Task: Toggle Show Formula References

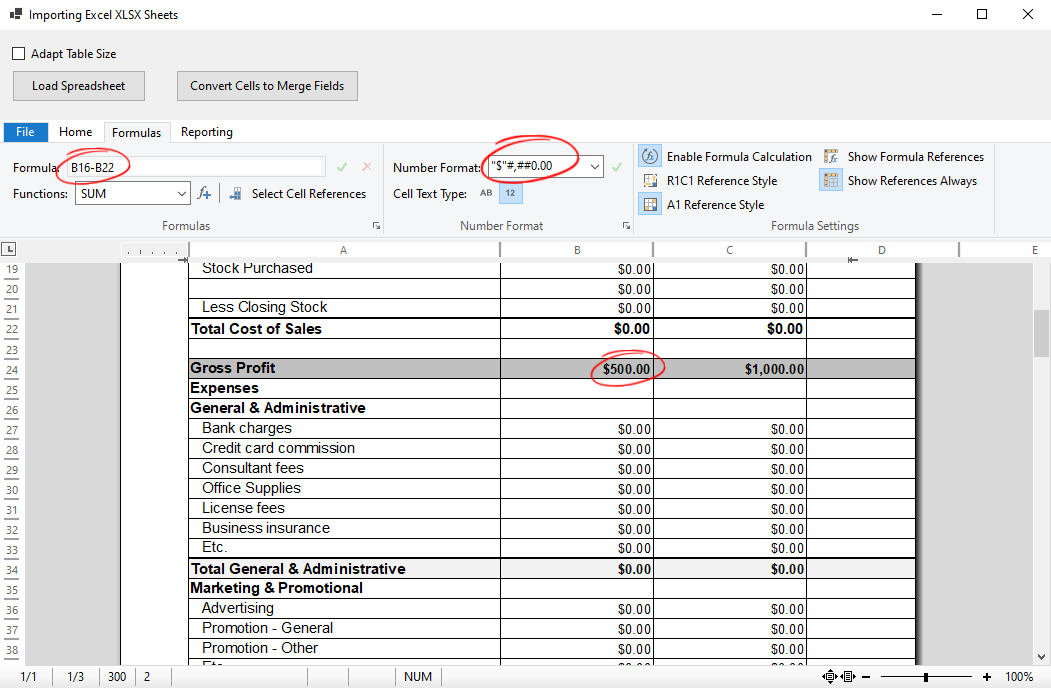Action: [904, 157]
